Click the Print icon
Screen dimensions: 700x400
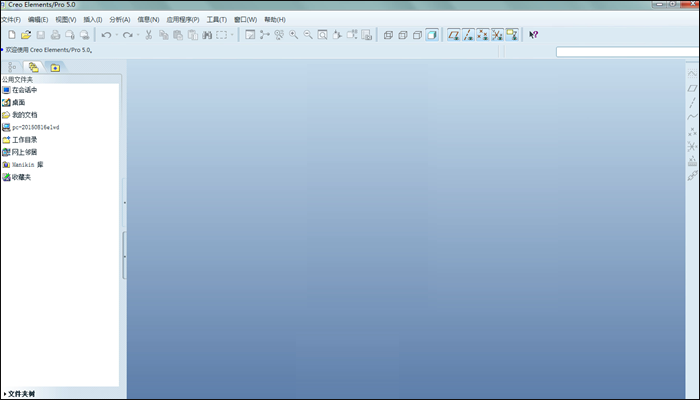tap(55, 35)
